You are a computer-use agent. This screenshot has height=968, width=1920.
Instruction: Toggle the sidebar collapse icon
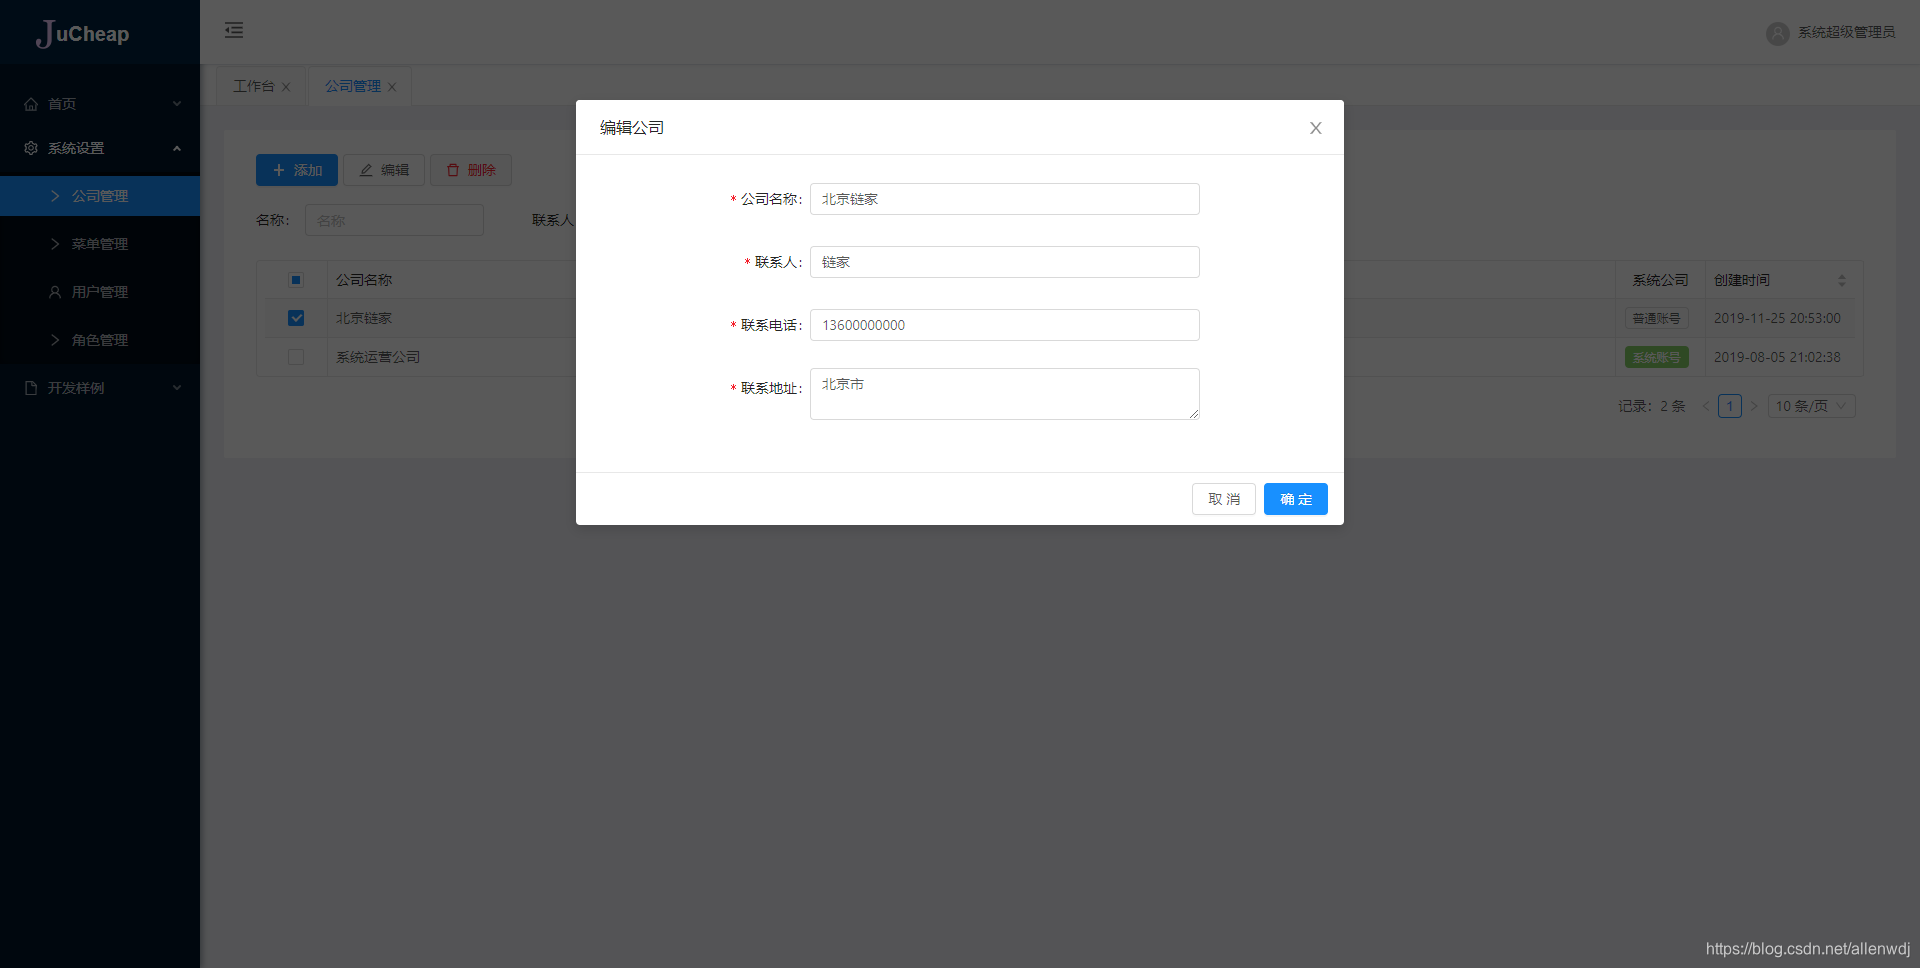point(234,30)
